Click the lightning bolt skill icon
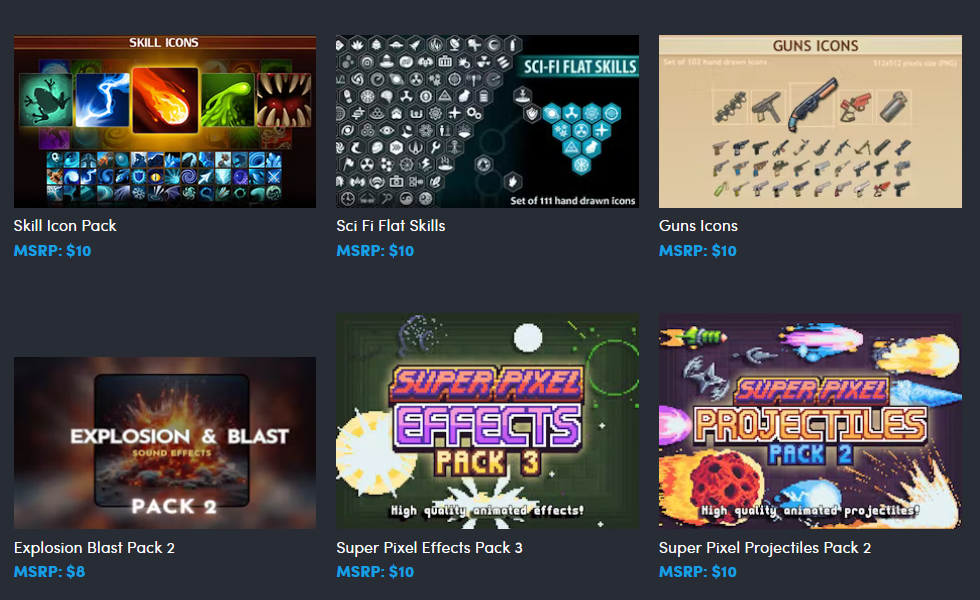The image size is (980, 600). 102,100
